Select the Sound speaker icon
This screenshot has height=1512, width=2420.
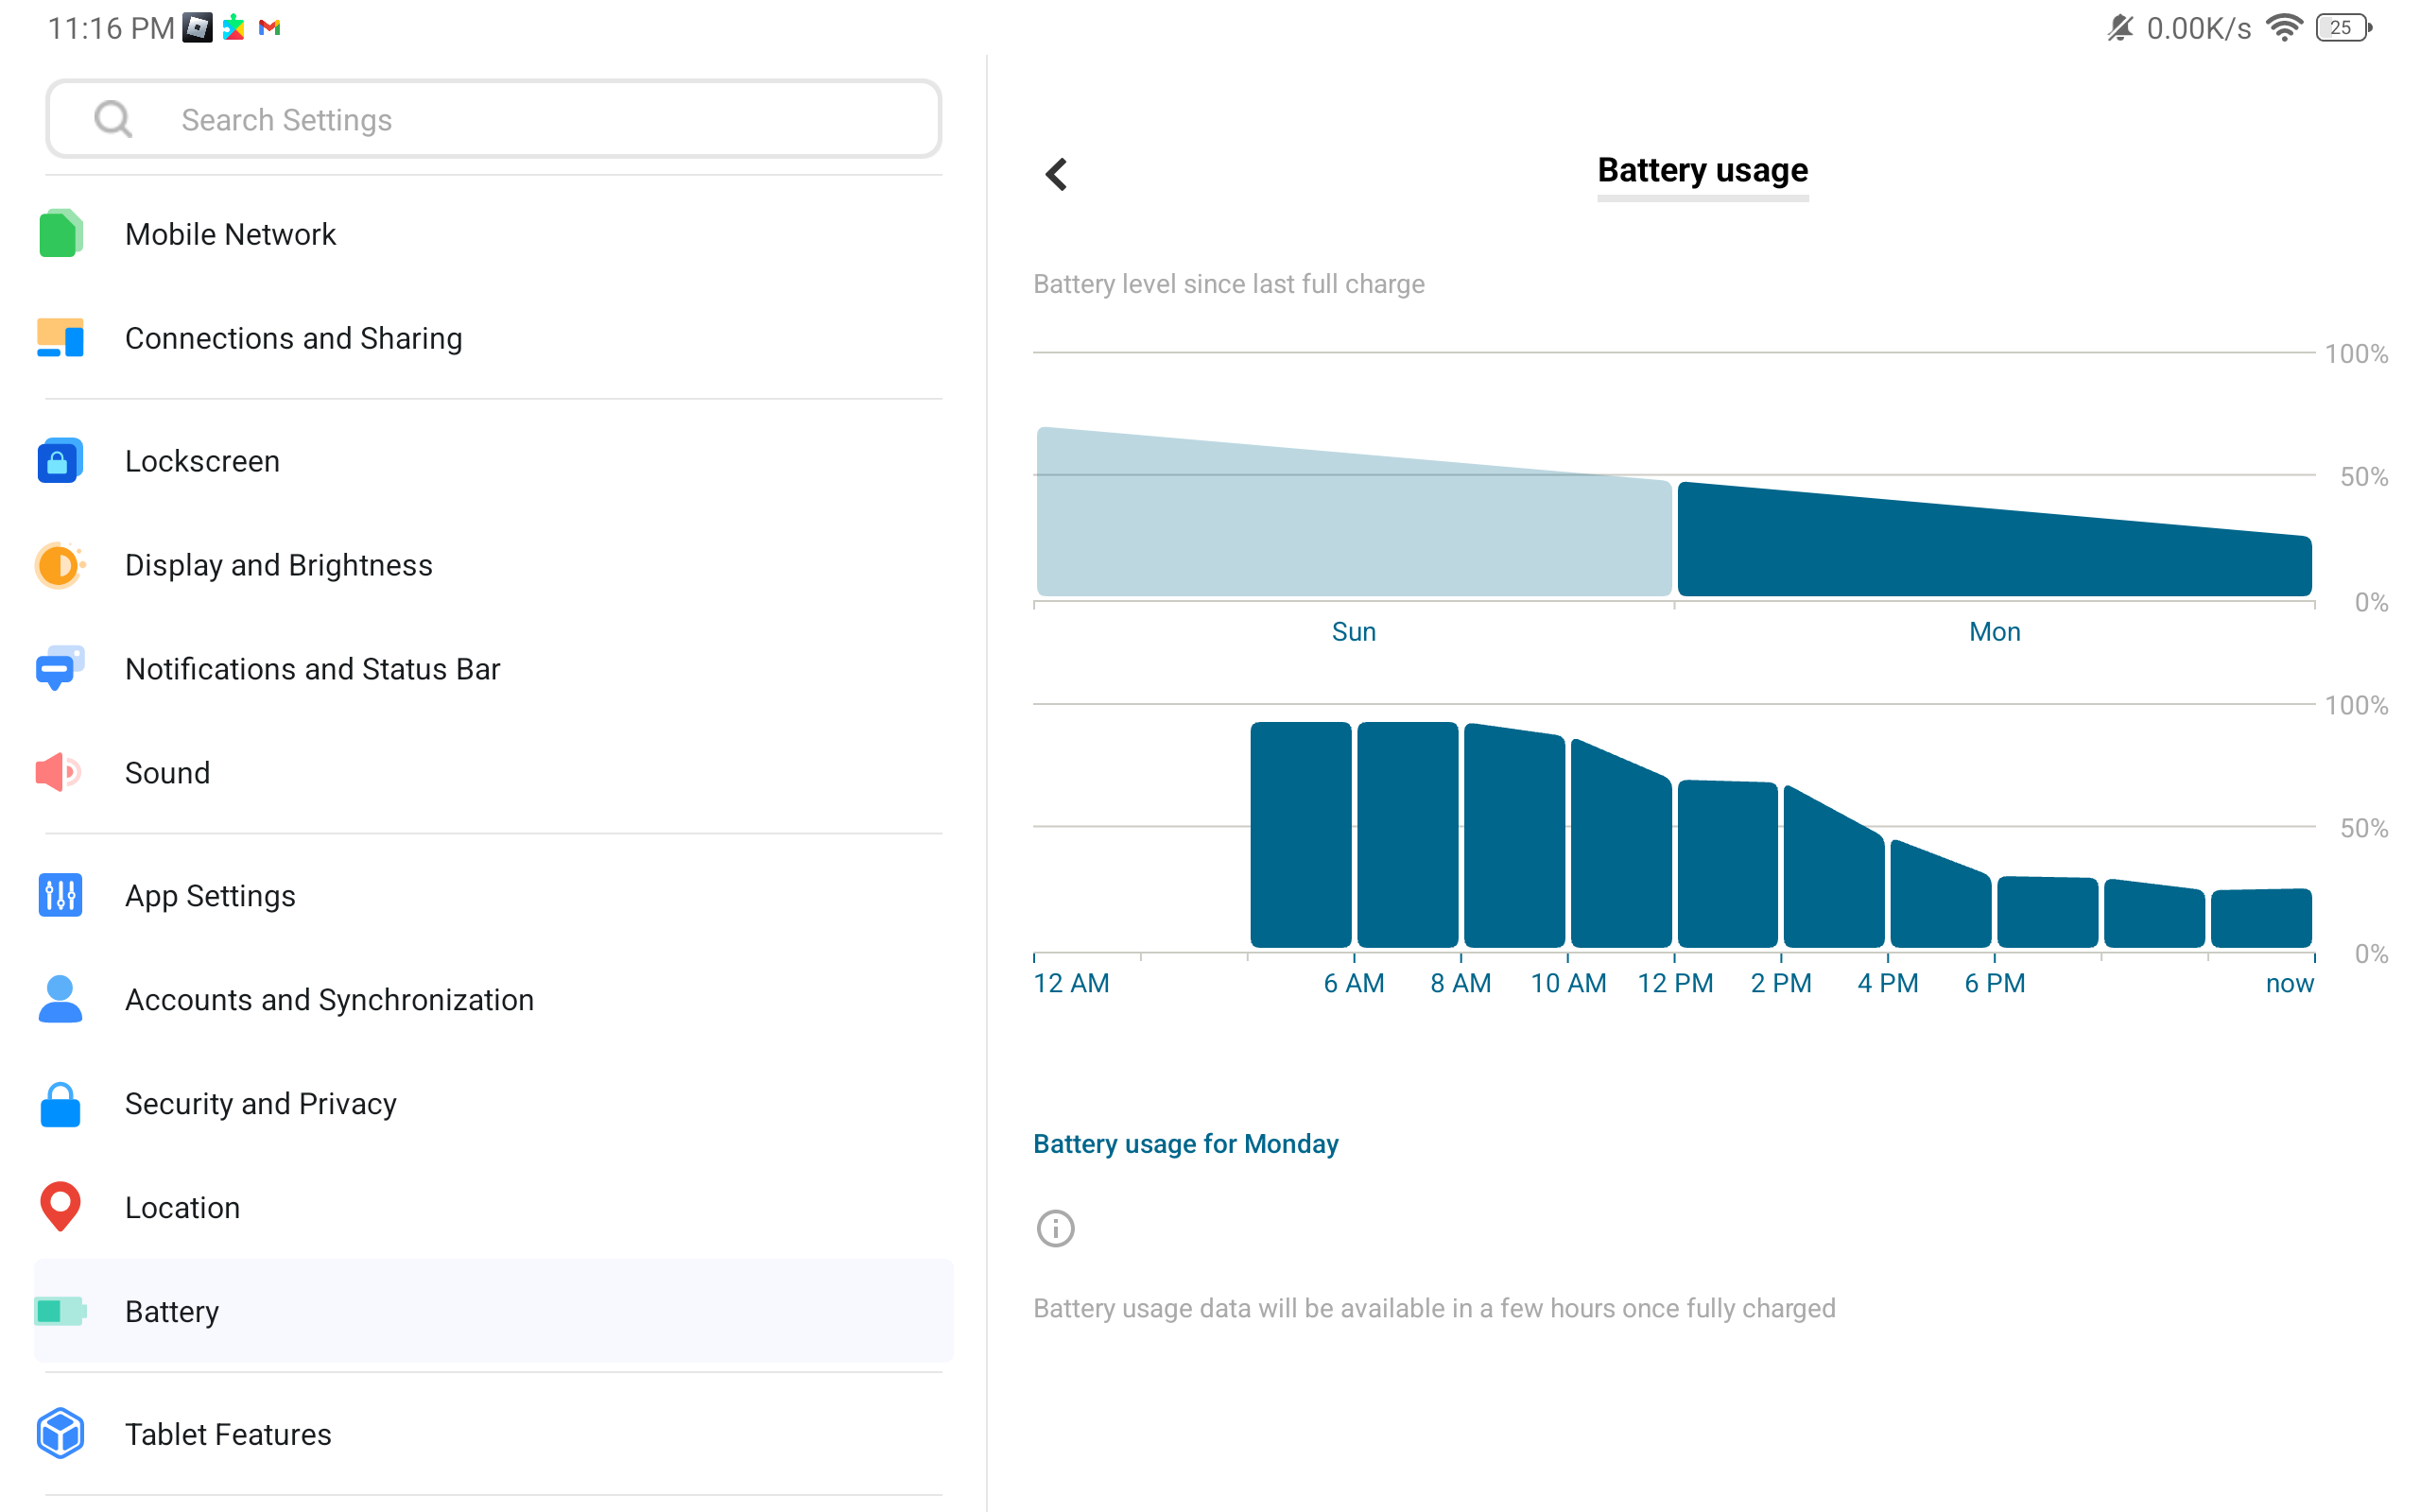point(58,772)
